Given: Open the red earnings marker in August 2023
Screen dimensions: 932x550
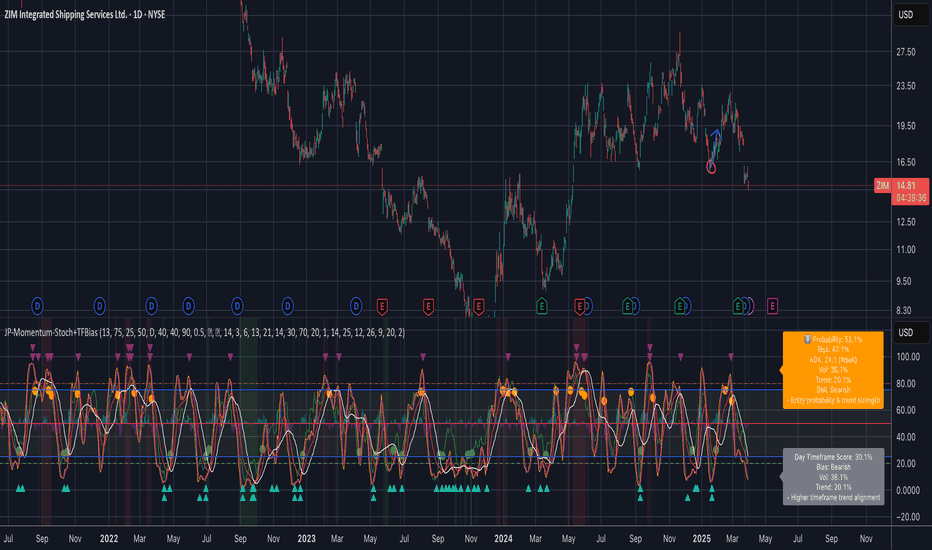Looking at the screenshot, I should 428,307.
